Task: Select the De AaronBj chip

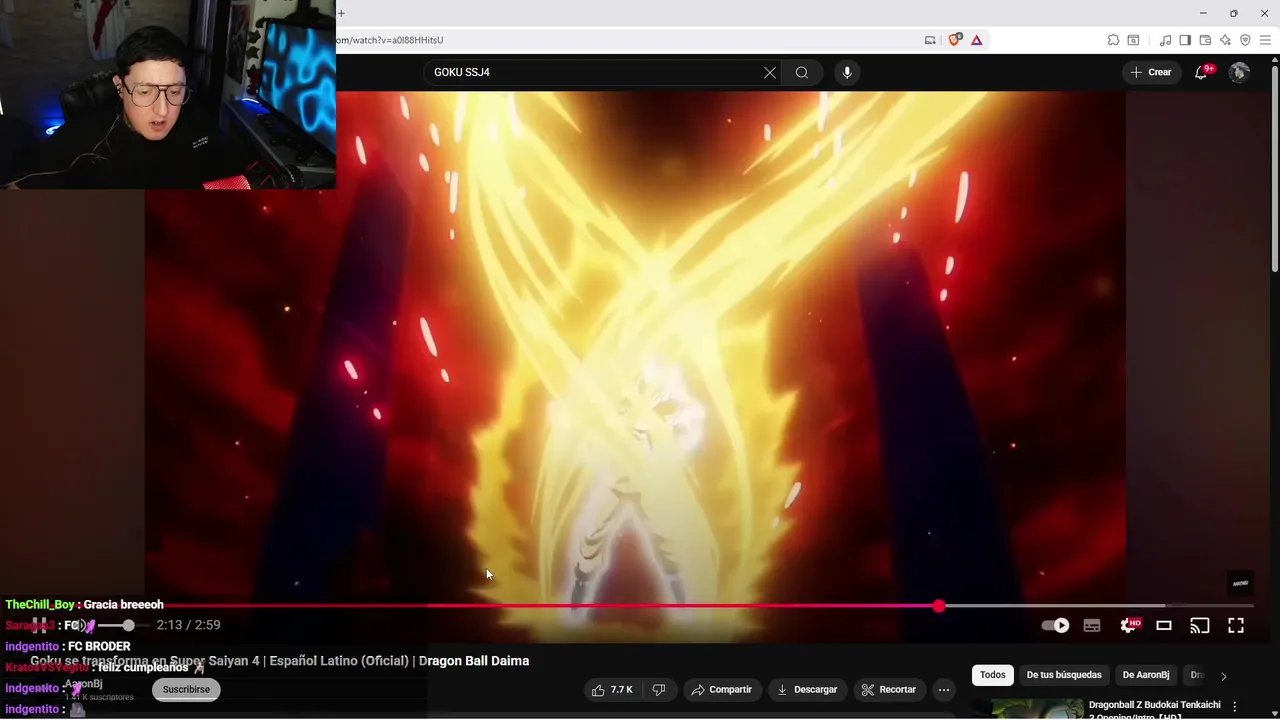Action: (x=1146, y=675)
